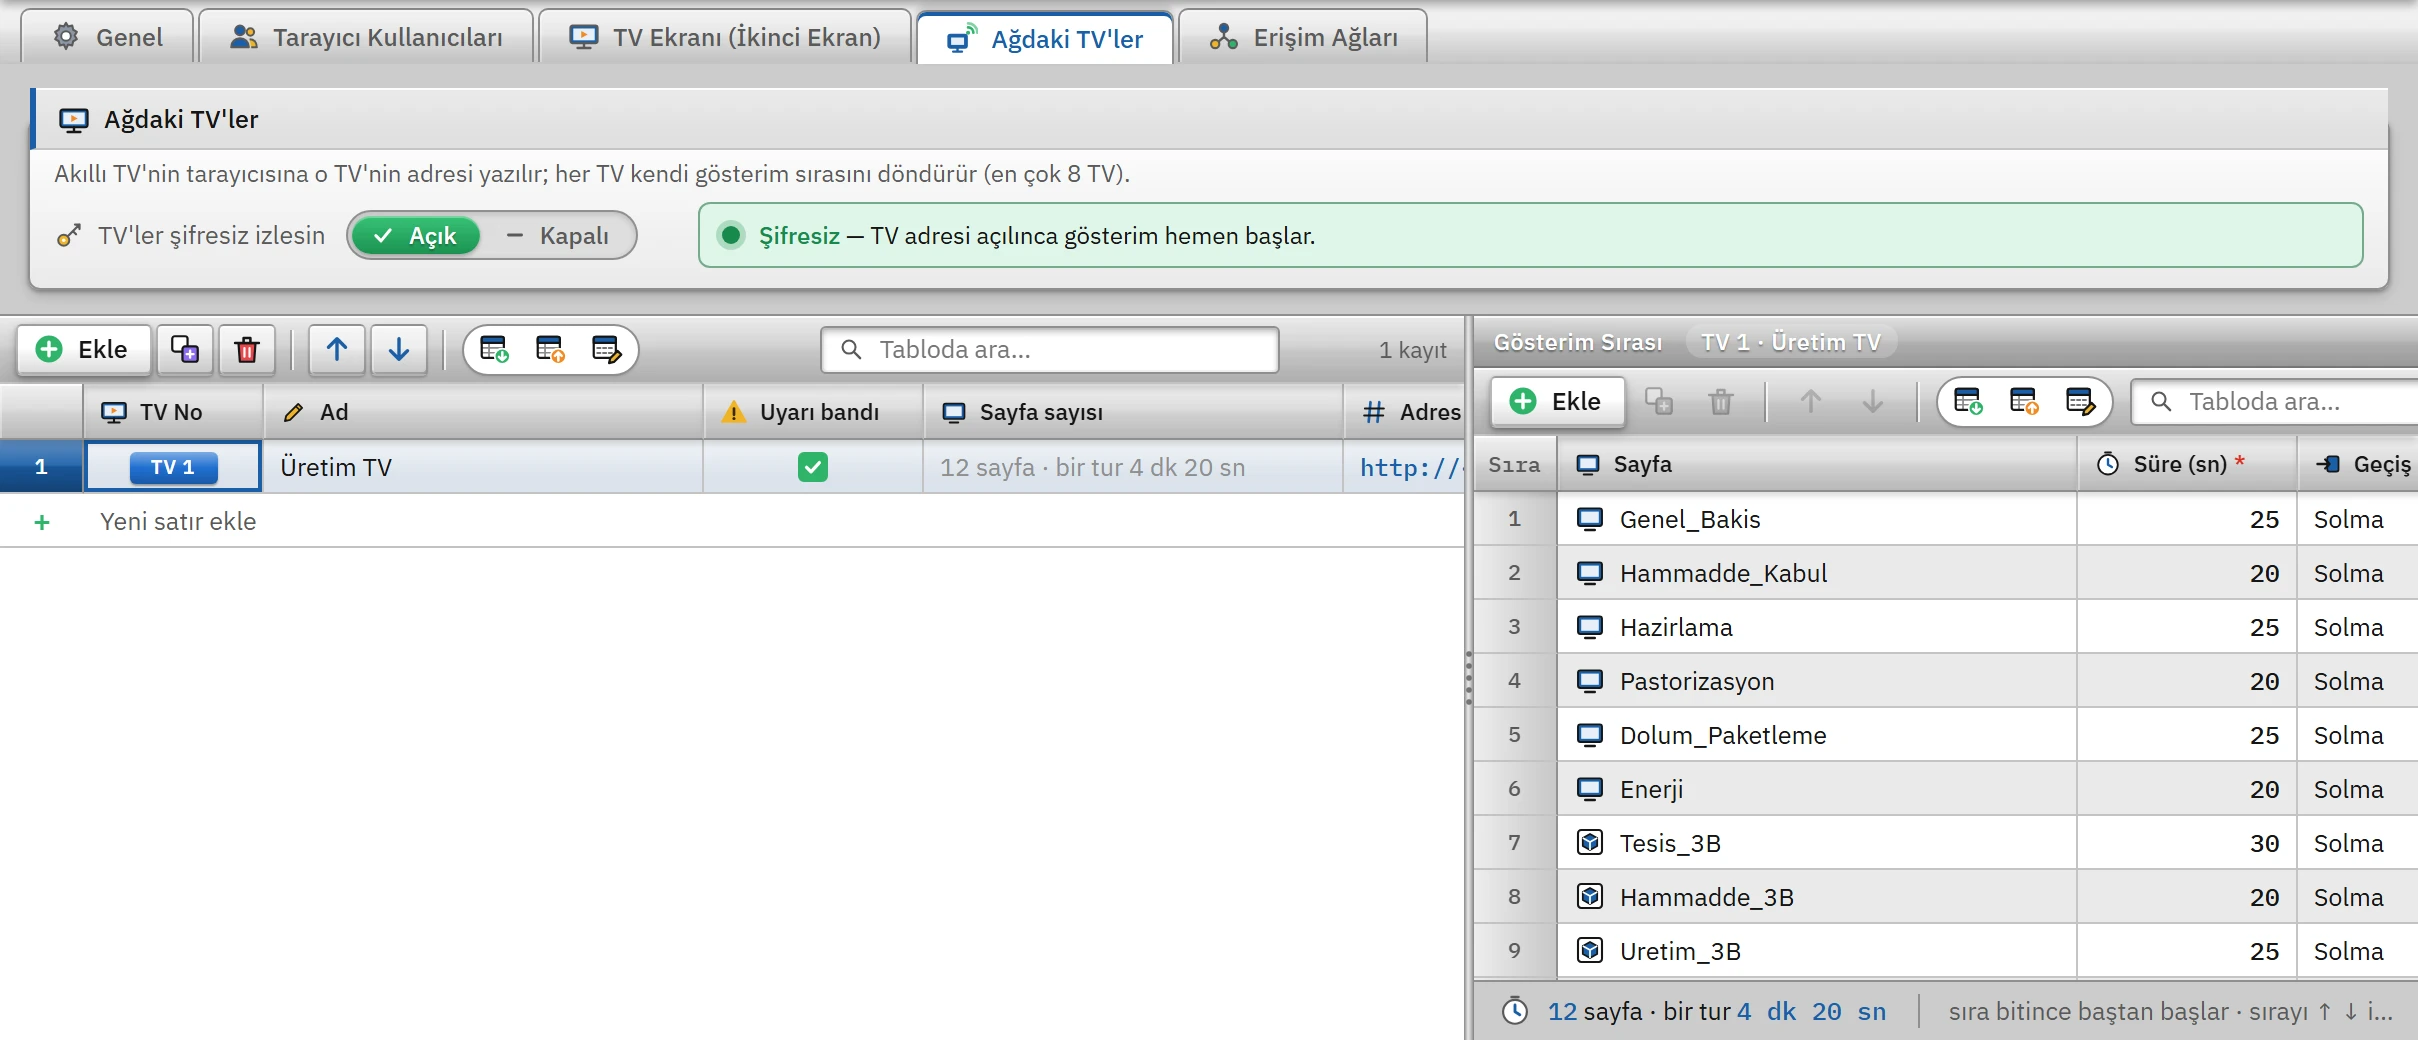
Task: Click the cube icon beside Tesis_3B
Action: tap(1590, 843)
